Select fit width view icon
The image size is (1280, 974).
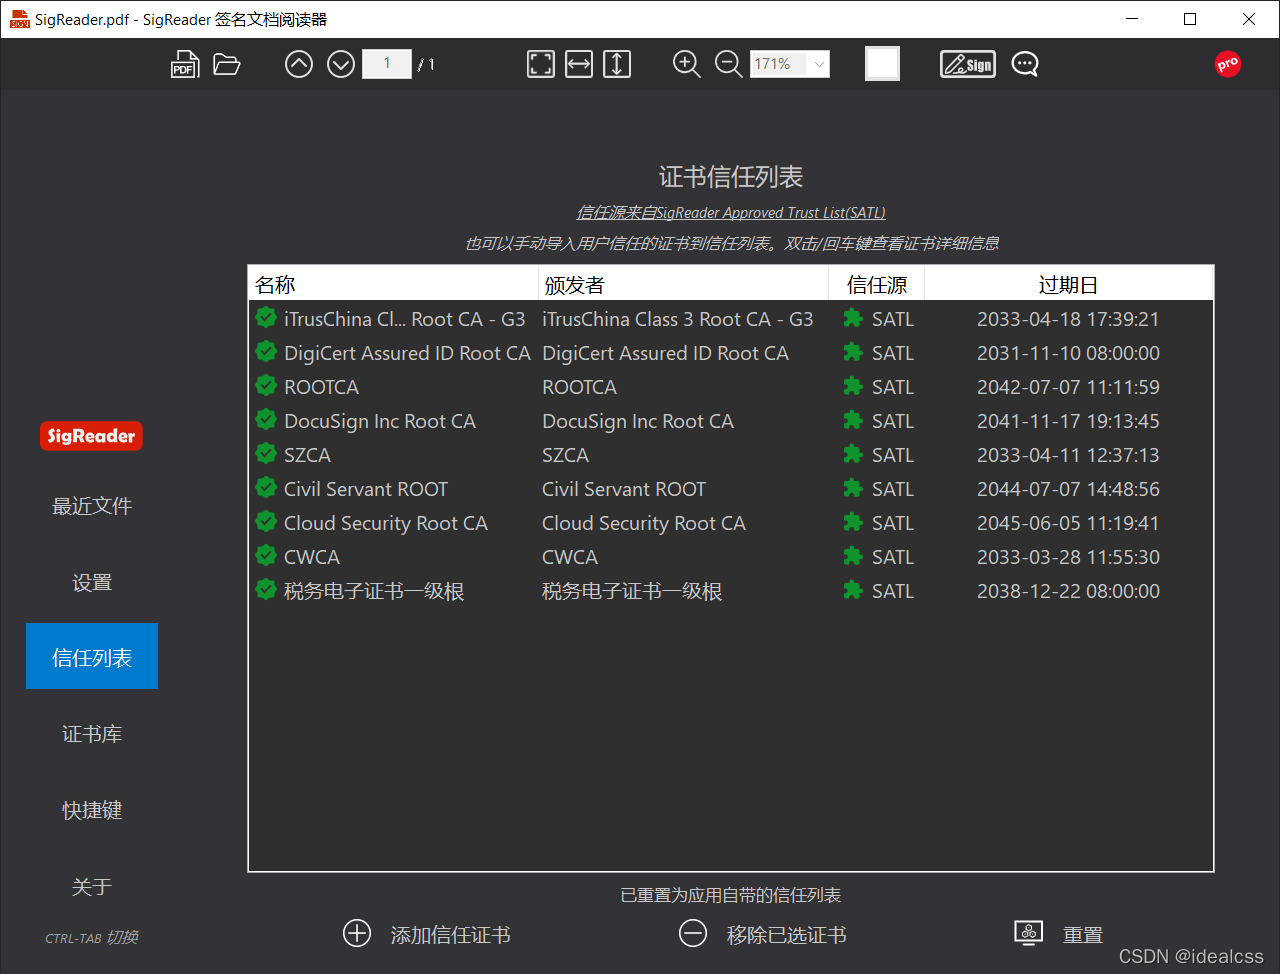click(x=579, y=64)
